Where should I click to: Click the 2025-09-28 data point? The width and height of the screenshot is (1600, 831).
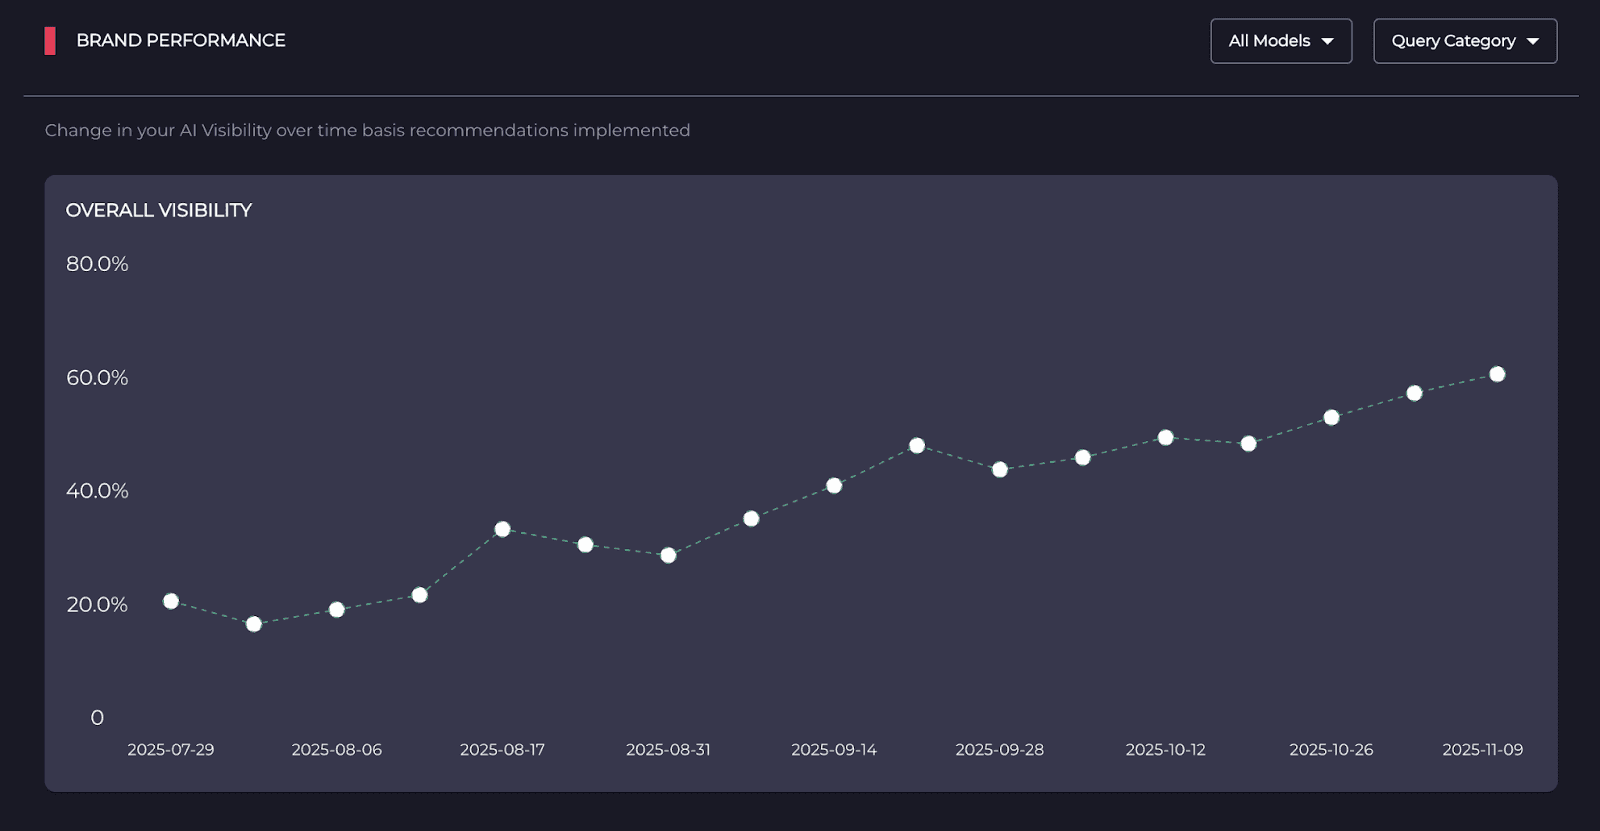pyautogui.click(x=1000, y=469)
